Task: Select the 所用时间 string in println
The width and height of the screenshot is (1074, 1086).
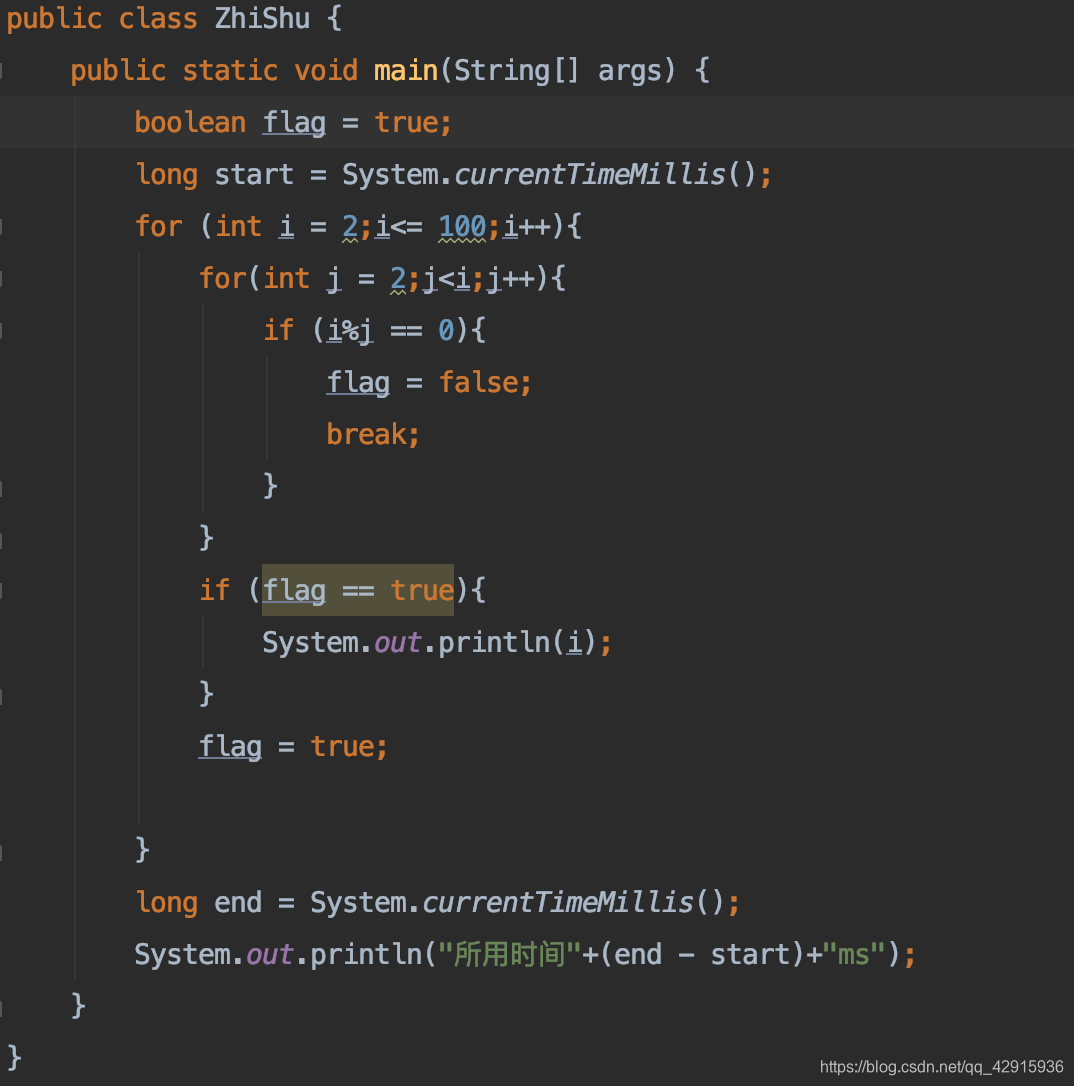Action: (498, 954)
